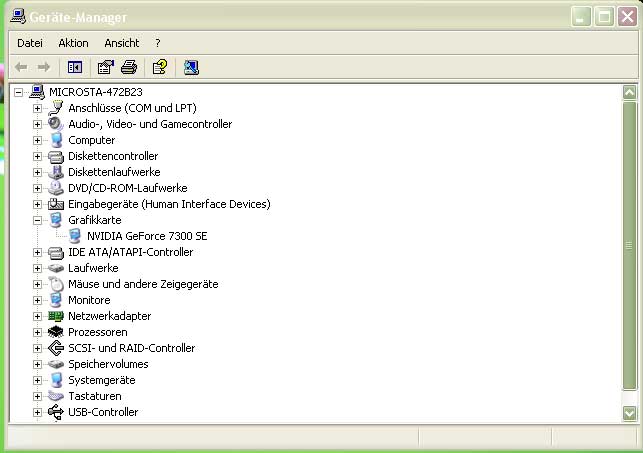Select Mäuse und andere Zeigegeräte entry

point(142,284)
